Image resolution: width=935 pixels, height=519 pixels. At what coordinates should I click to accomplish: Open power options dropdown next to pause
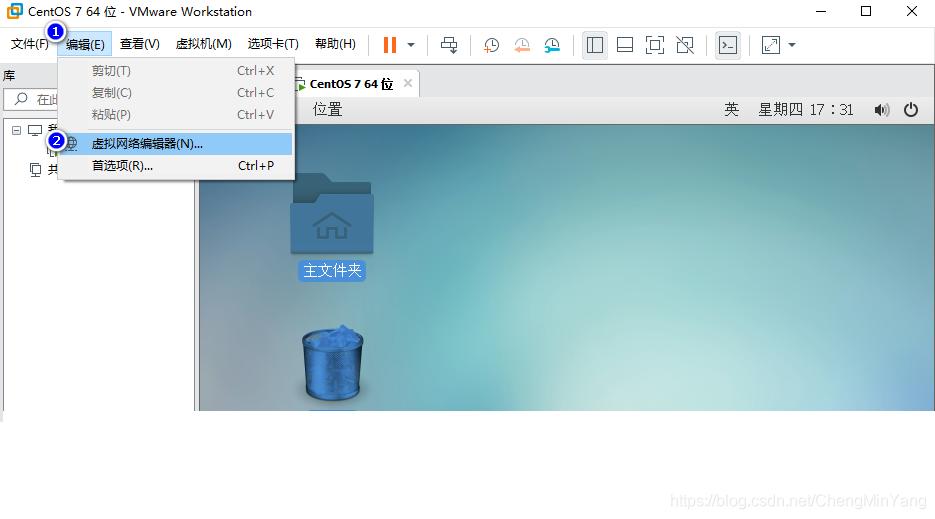pyautogui.click(x=411, y=45)
